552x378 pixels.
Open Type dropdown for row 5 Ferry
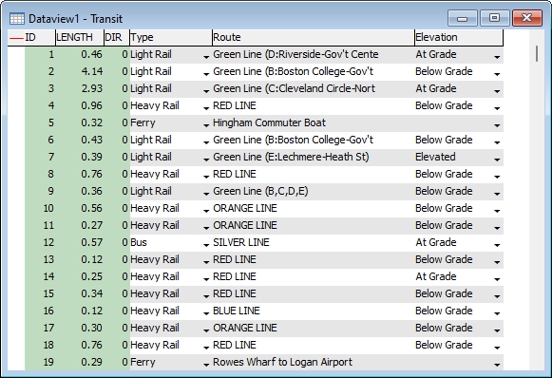click(x=206, y=125)
